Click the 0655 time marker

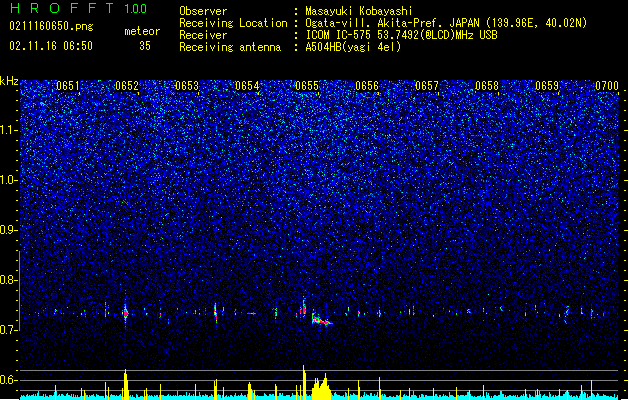pyautogui.click(x=307, y=86)
